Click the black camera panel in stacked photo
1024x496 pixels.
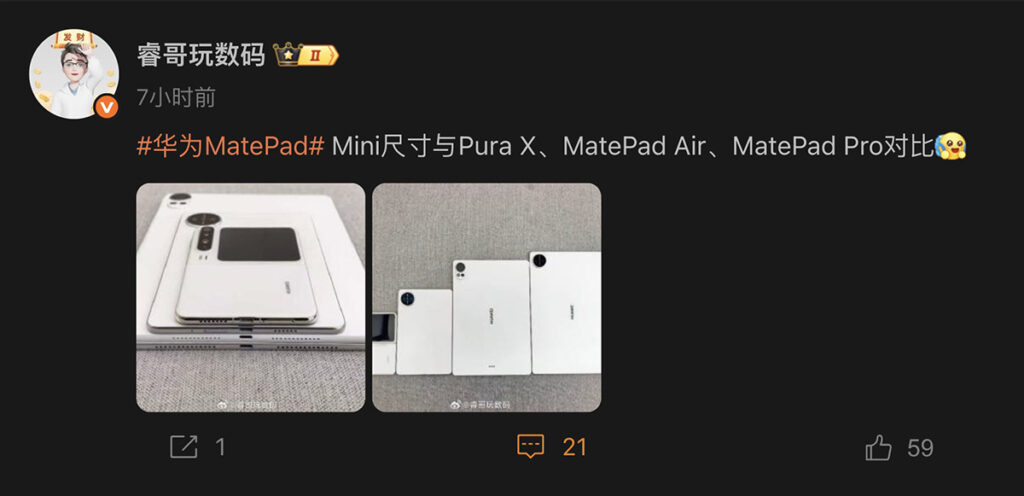click(x=259, y=244)
